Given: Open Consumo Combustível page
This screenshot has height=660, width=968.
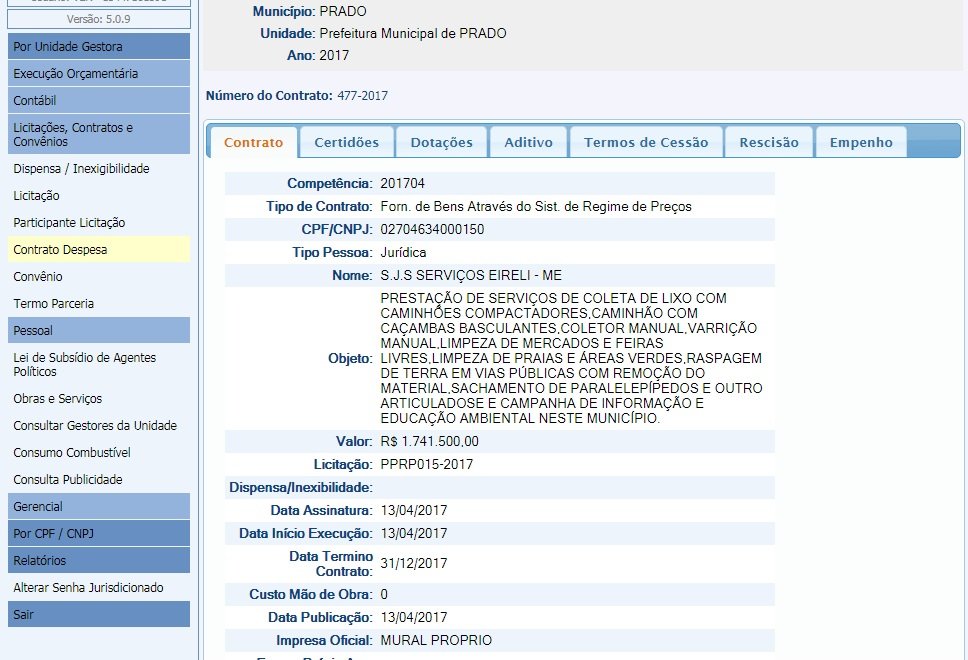Looking at the screenshot, I should coord(72,452).
